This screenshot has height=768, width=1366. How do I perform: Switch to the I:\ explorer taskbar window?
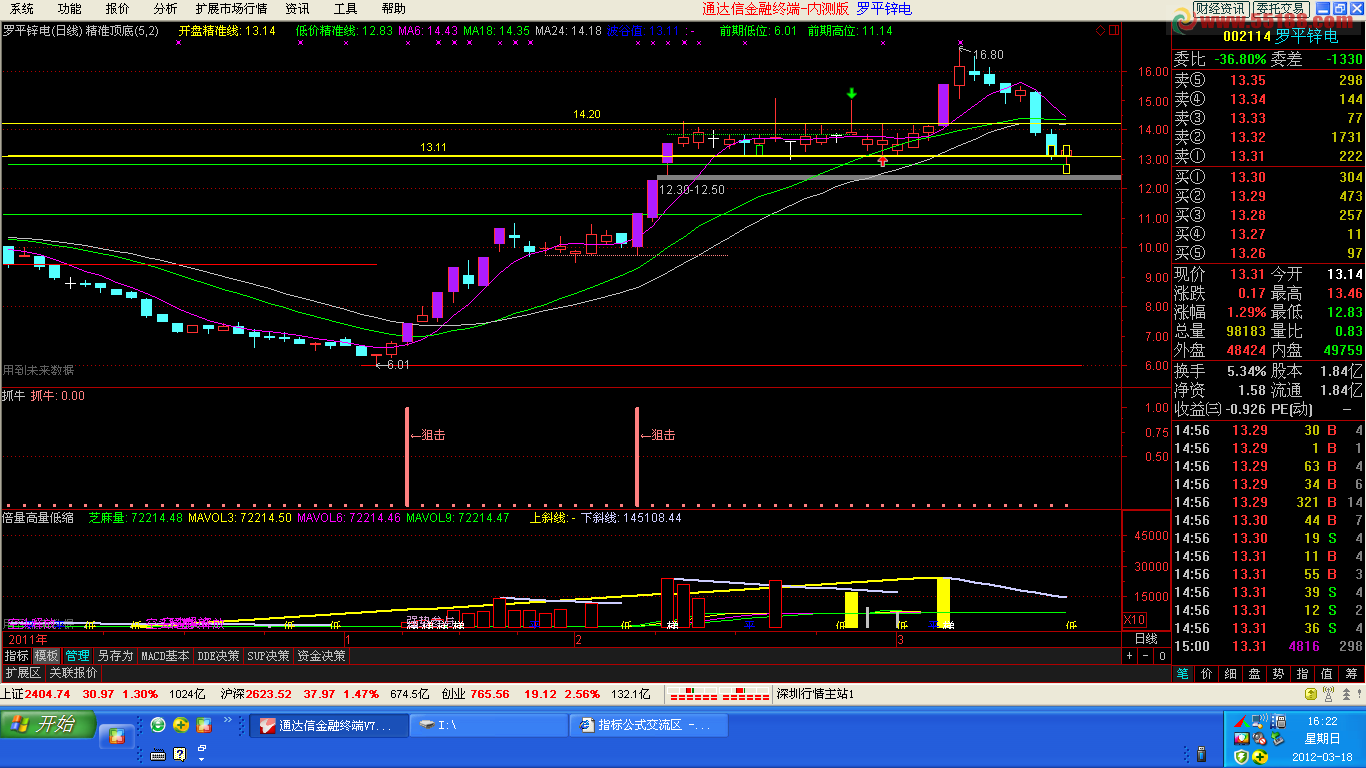pyautogui.click(x=489, y=725)
